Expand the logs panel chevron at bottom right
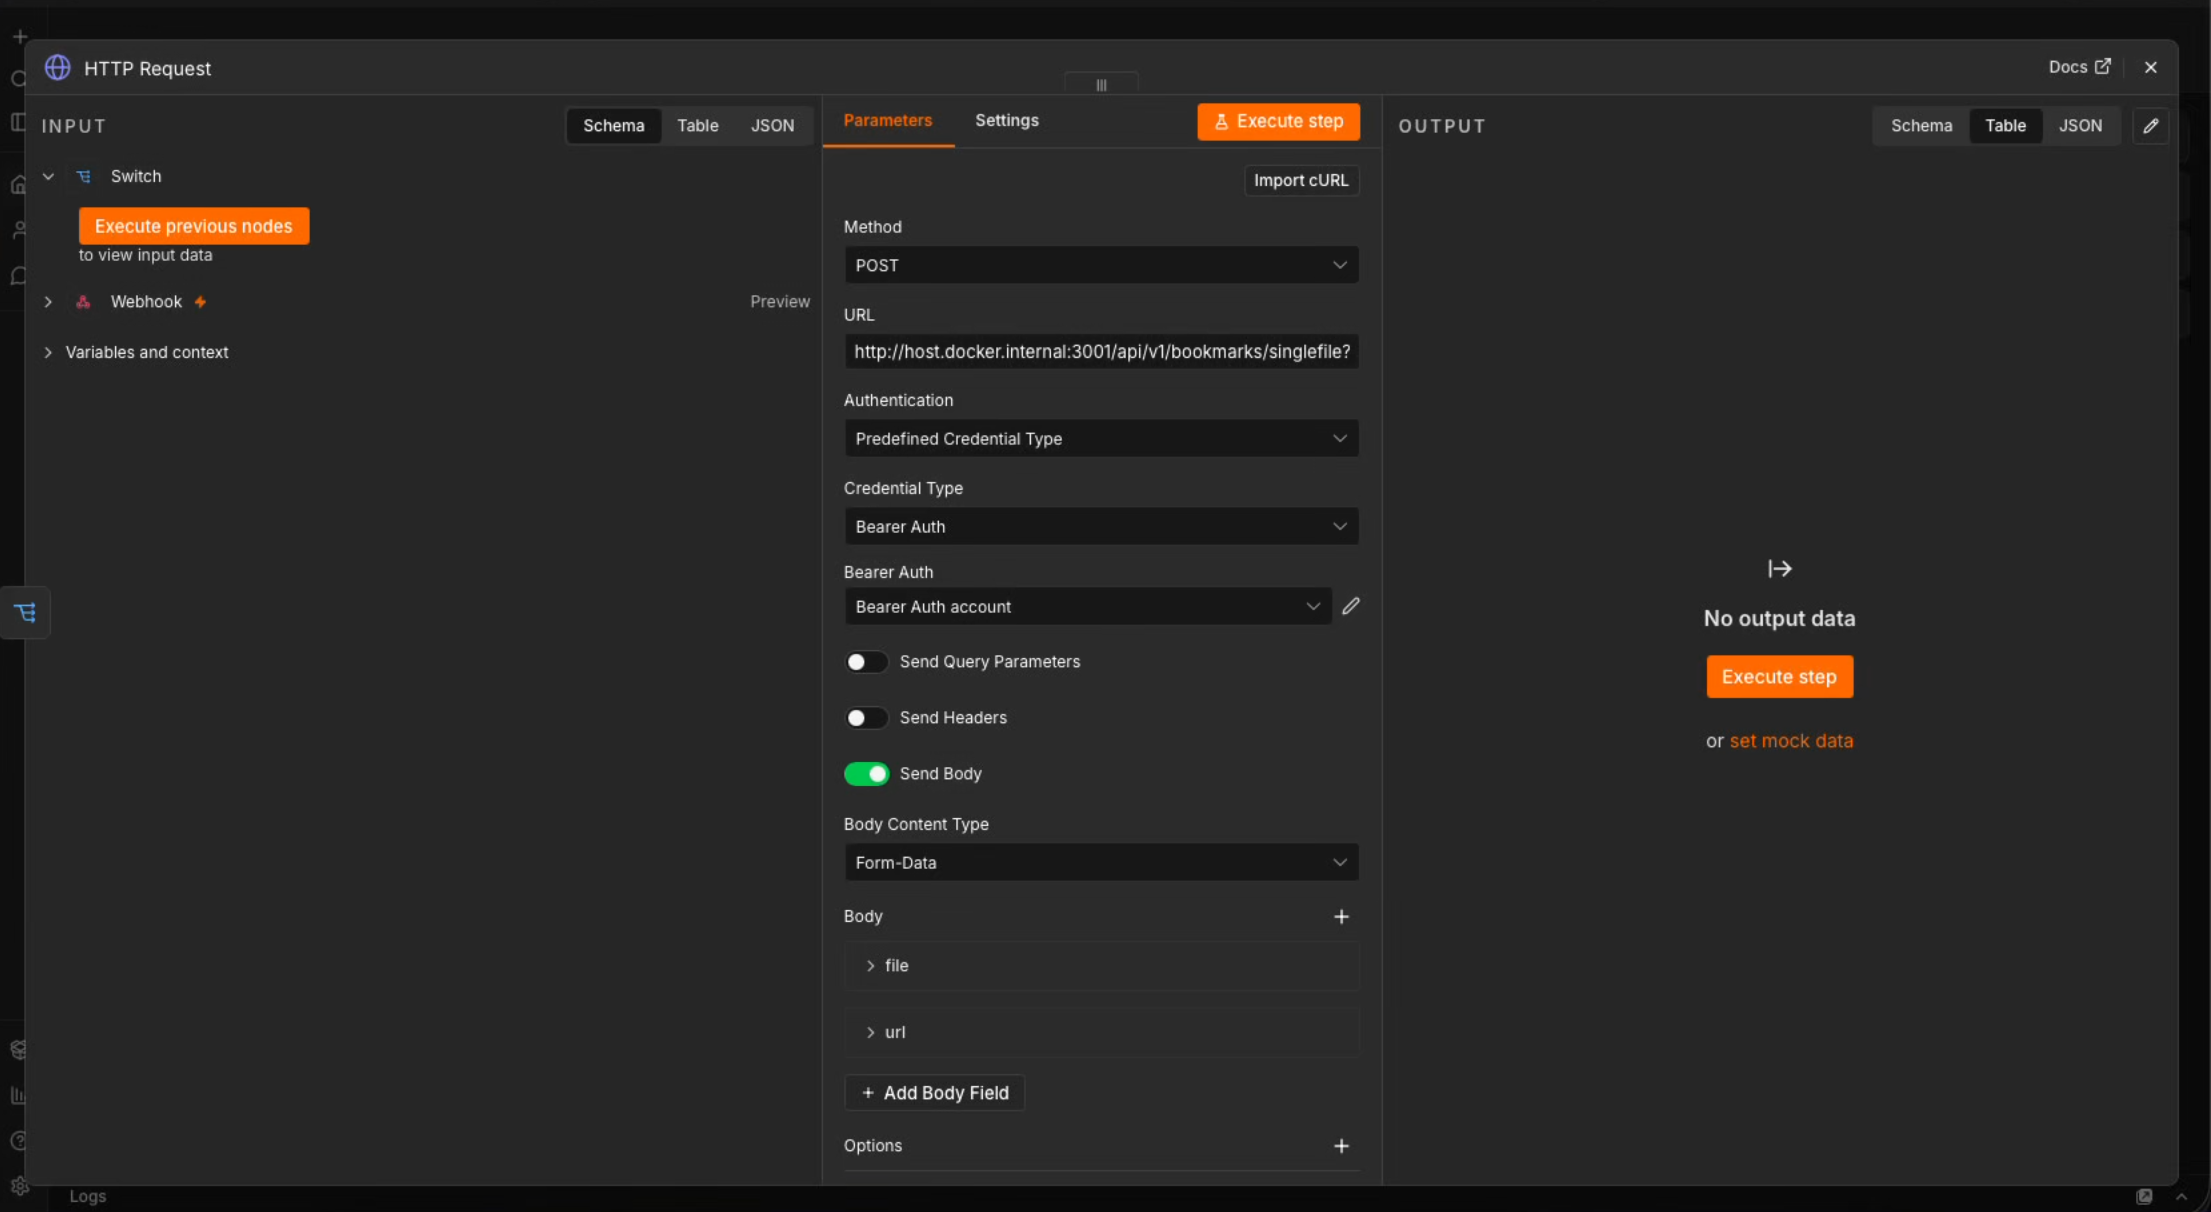 [2181, 1197]
